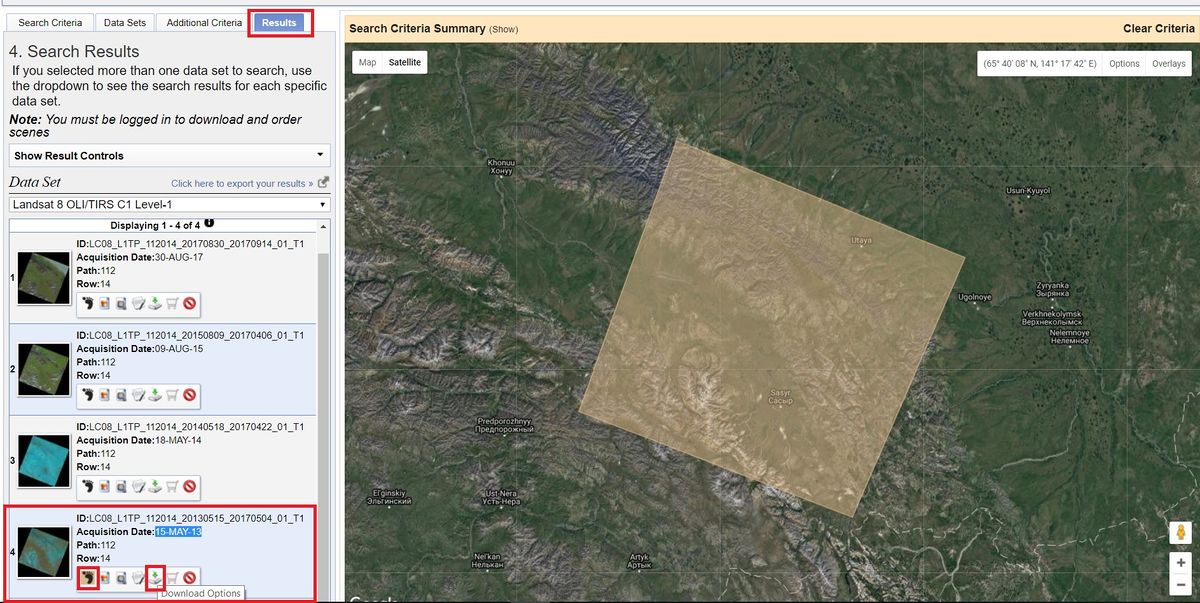Hide browse overlay for the 18-MAY-14 scene

click(104, 487)
